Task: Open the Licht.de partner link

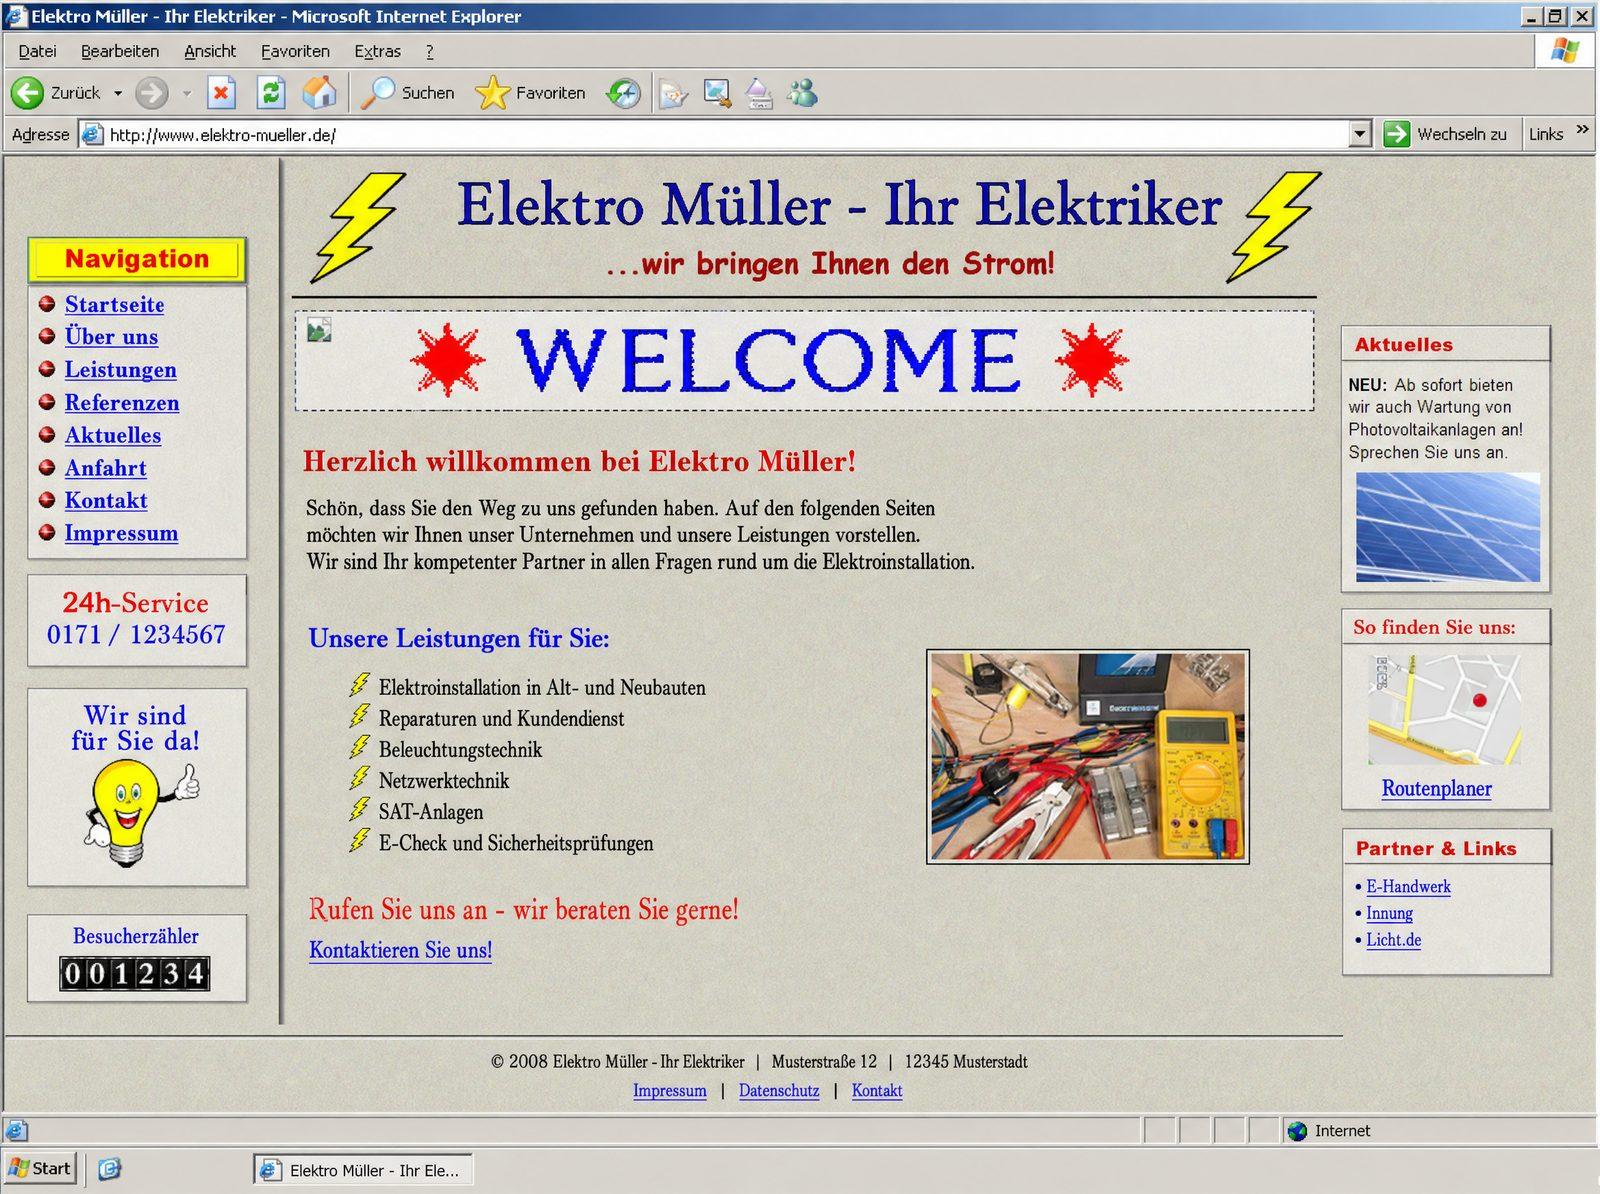Action: (1393, 940)
